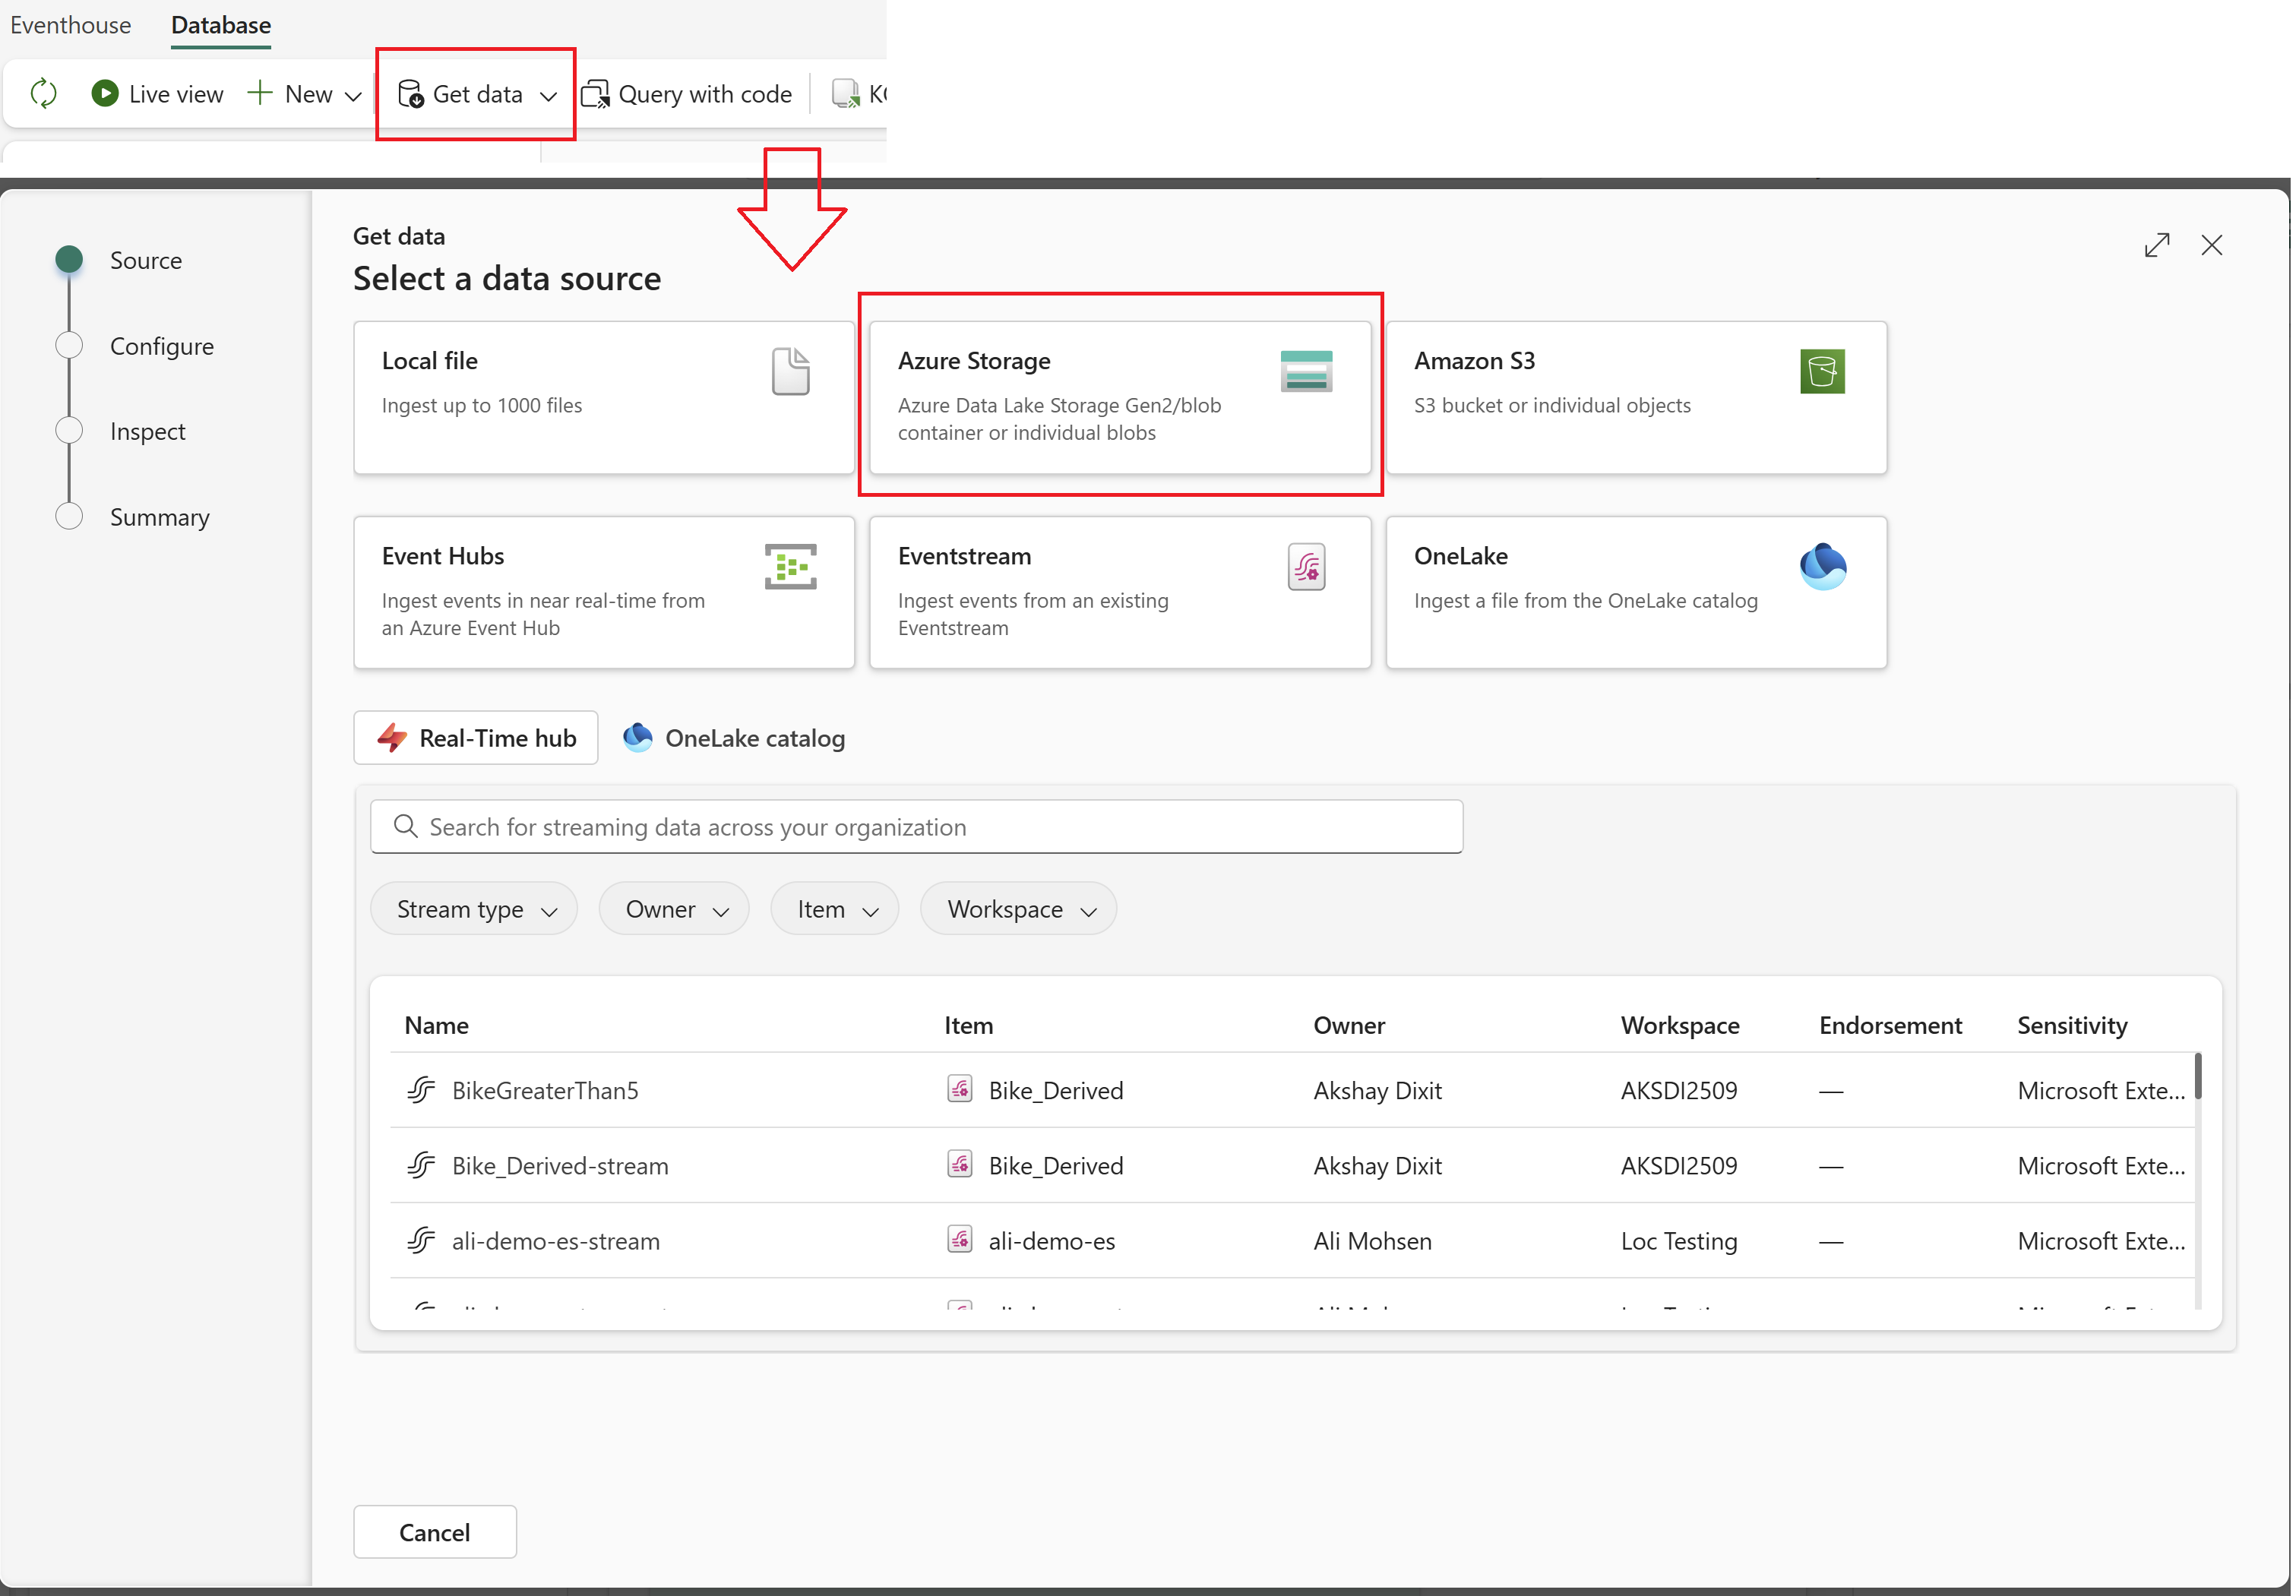Image resolution: width=2296 pixels, height=1596 pixels.
Task: Choose the OneLake data source card
Action: click(x=1638, y=593)
